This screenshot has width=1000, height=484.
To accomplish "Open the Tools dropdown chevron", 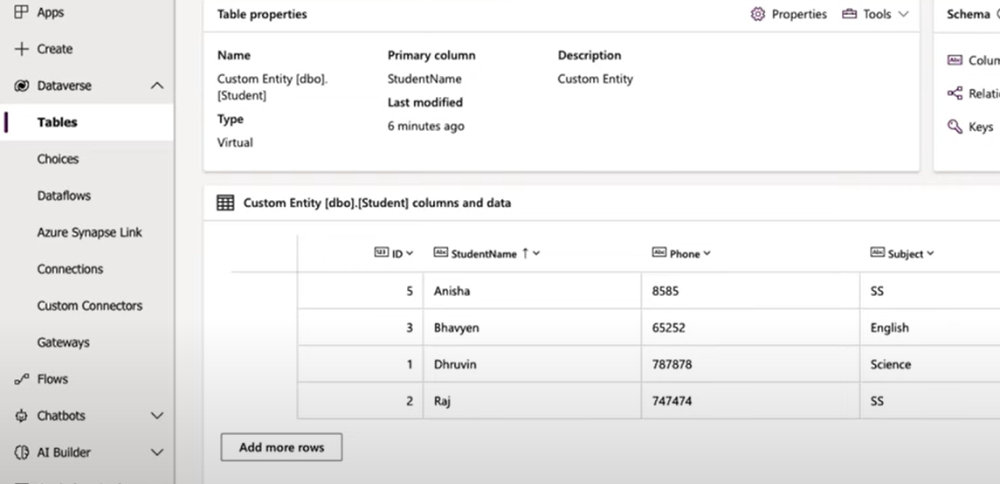I will pos(903,14).
